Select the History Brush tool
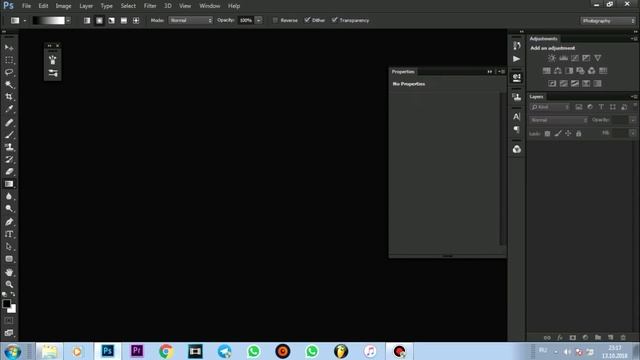 click(9, 159)
